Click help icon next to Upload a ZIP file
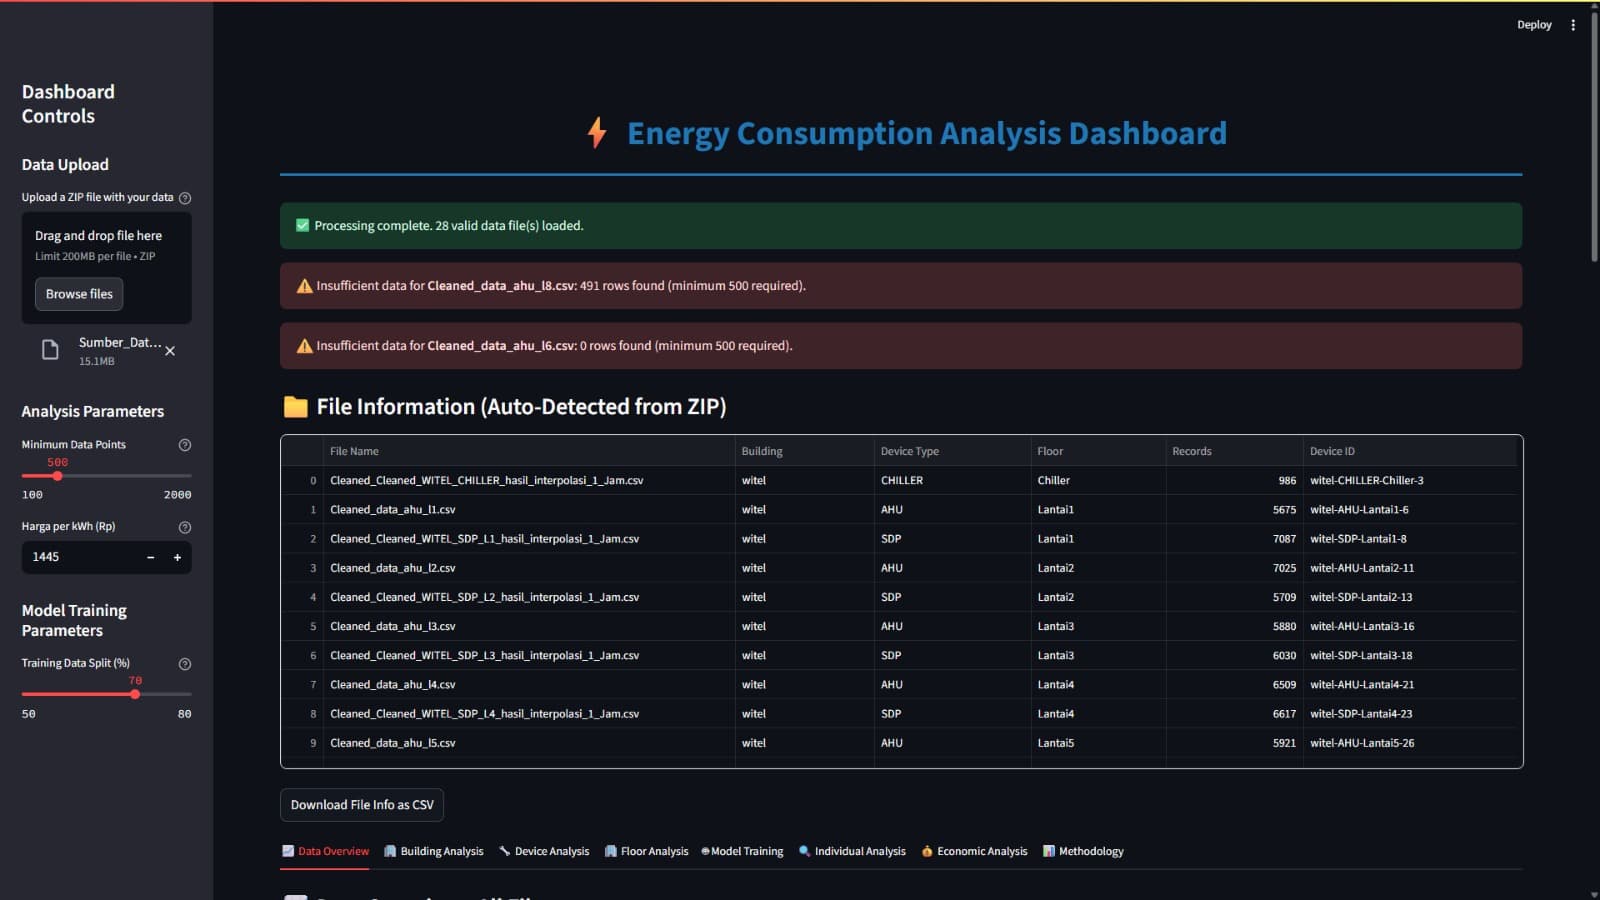The width and height of the screenshot is (1600, 900). click(x=185, y=198)
